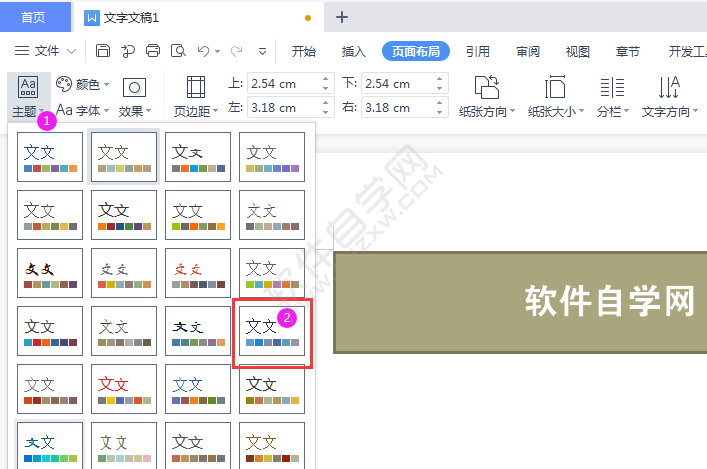
Task: Open the 分栏 columns dropdown
Action: 613,97
